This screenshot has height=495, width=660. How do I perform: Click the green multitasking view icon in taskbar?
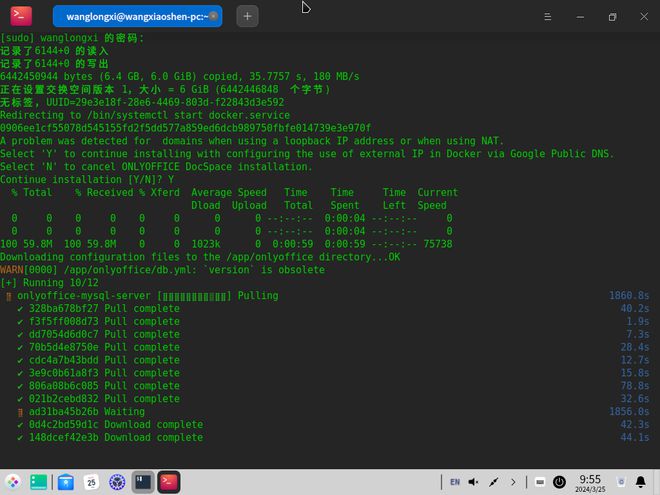click(x=39, y=482)
